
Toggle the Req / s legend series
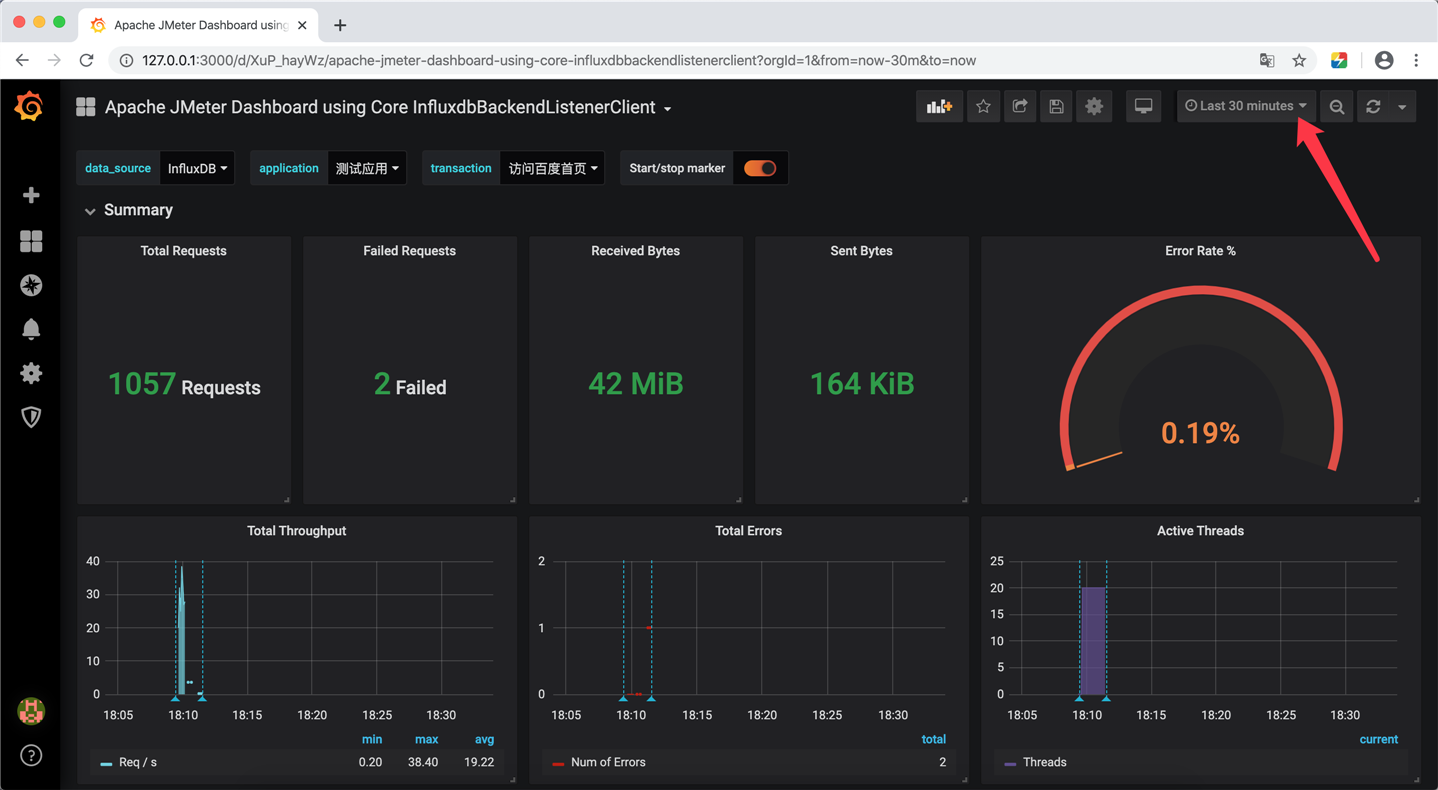pyautogui.click(x=138, y=762)
